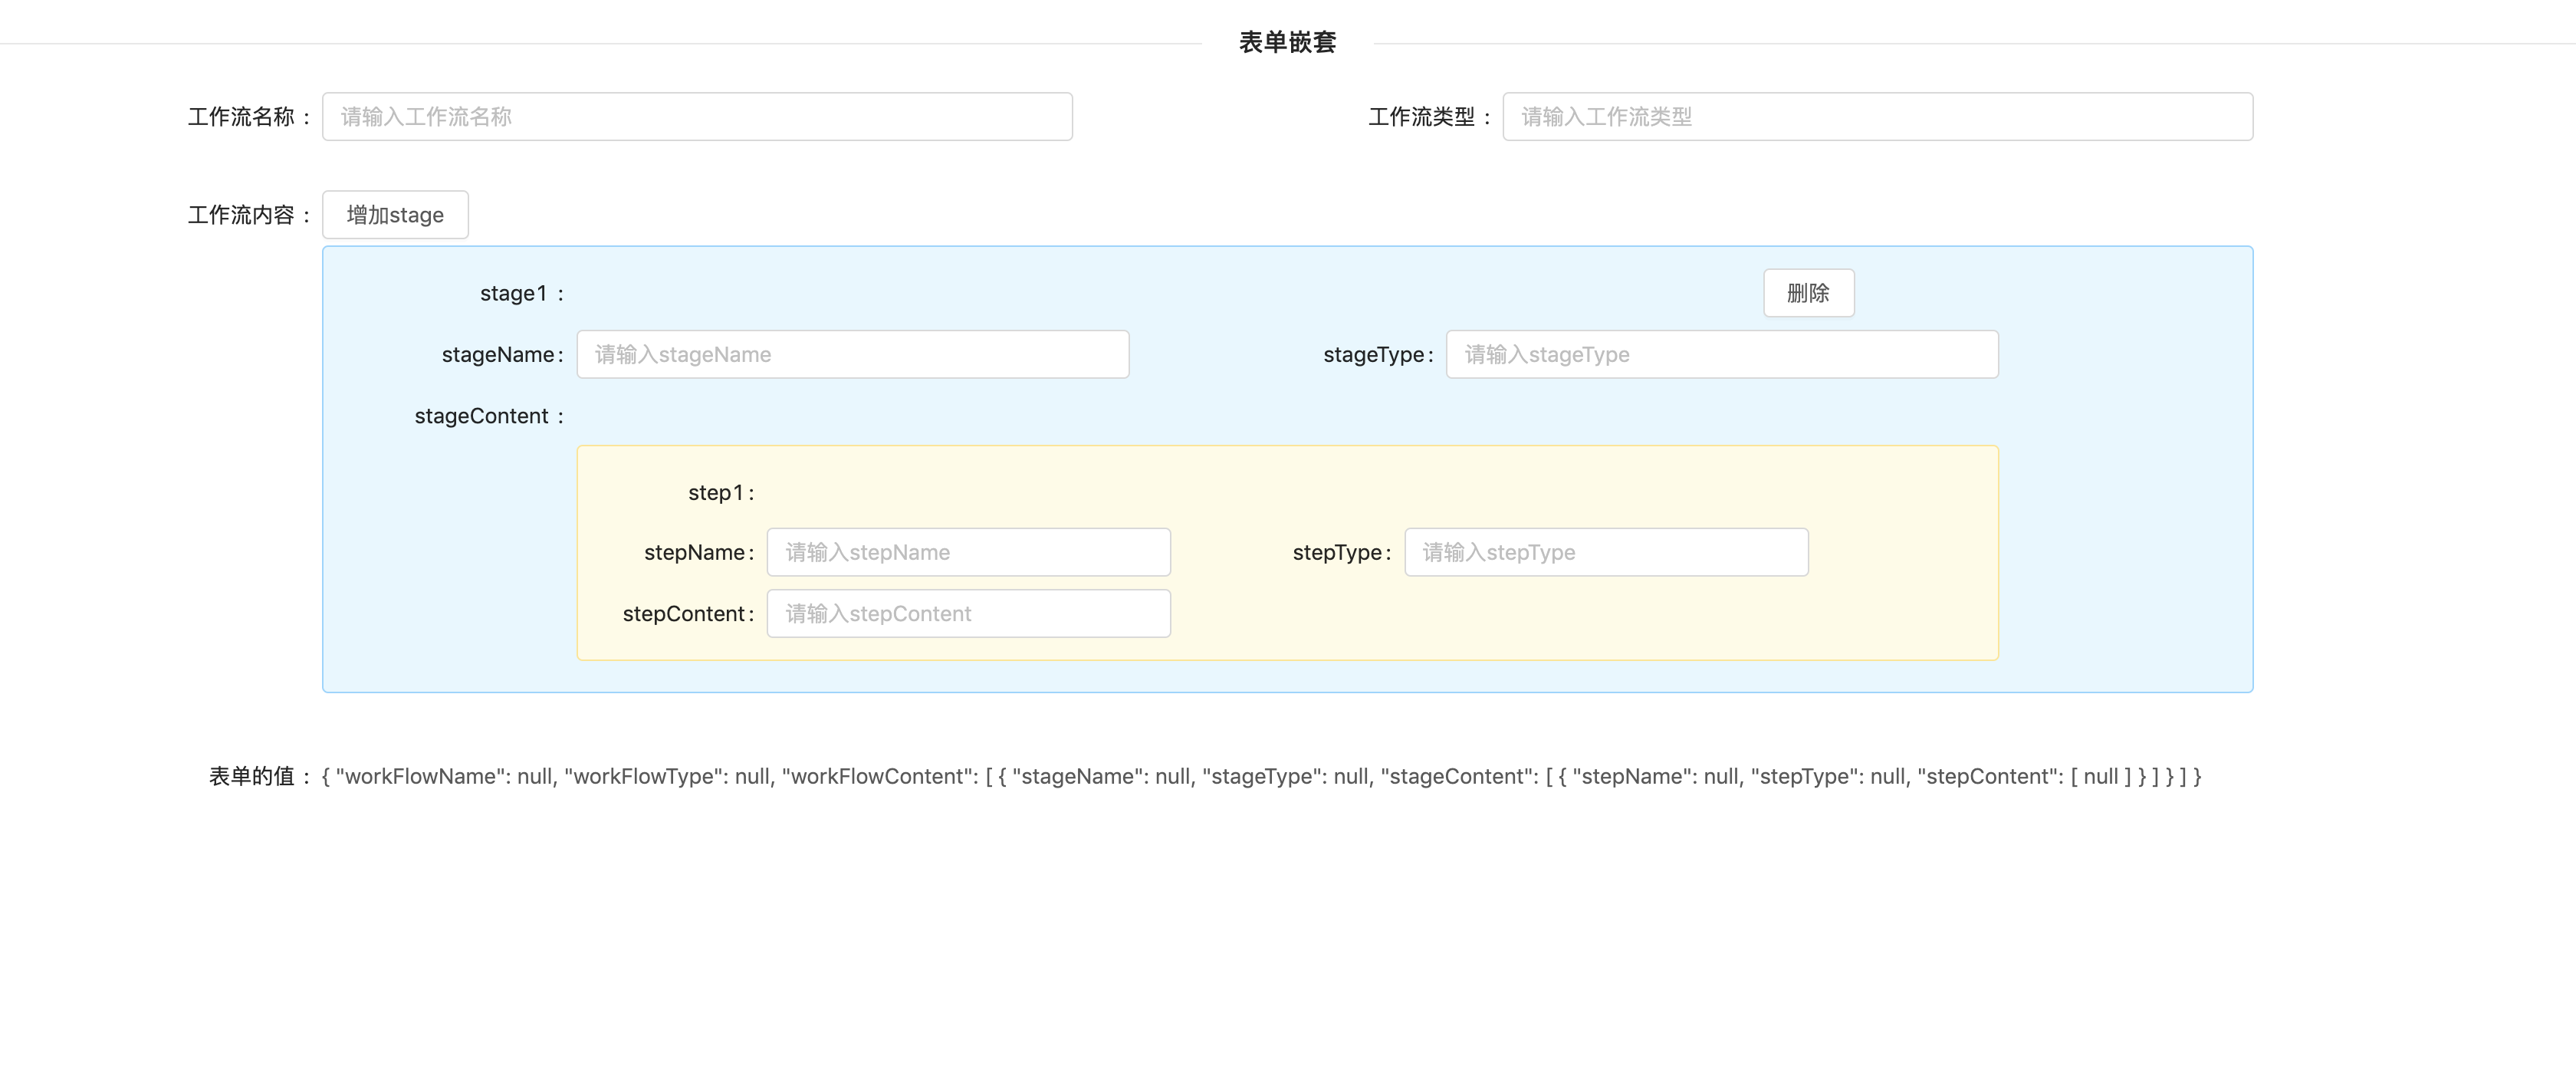Click the 工作流类型 label text

(1421, 118)
